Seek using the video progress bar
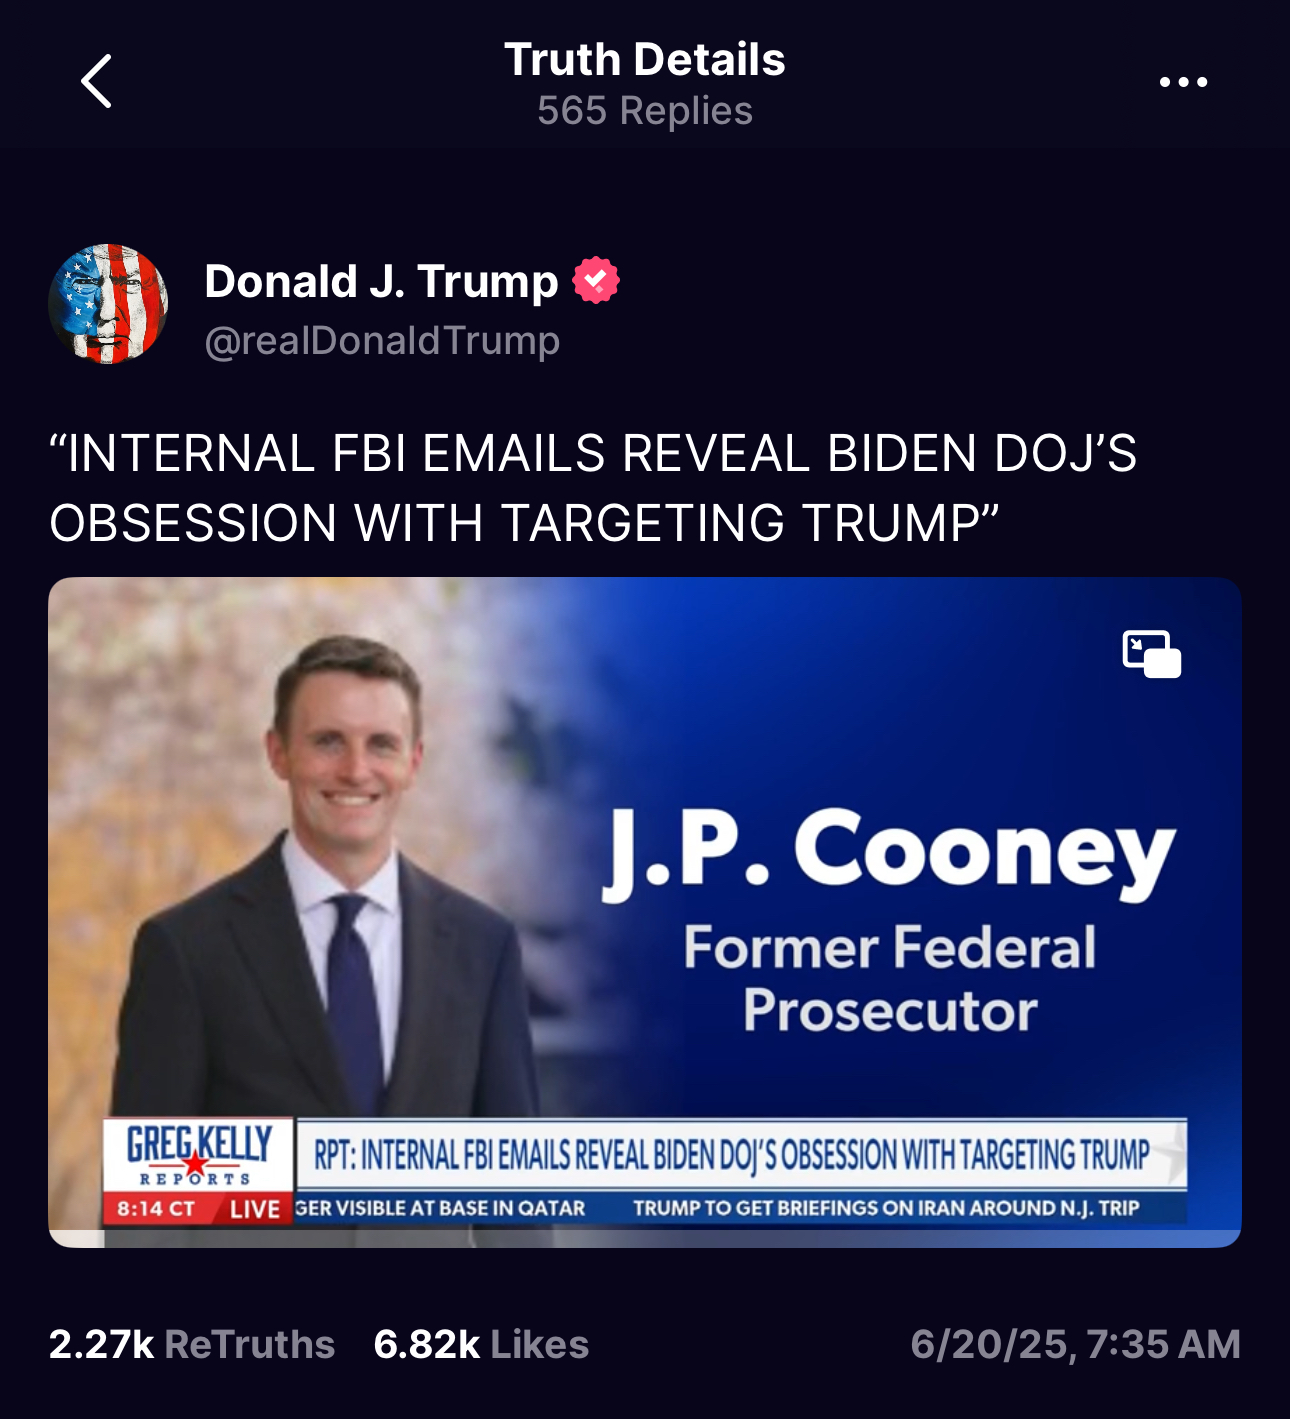 [x=645, y=1239]
